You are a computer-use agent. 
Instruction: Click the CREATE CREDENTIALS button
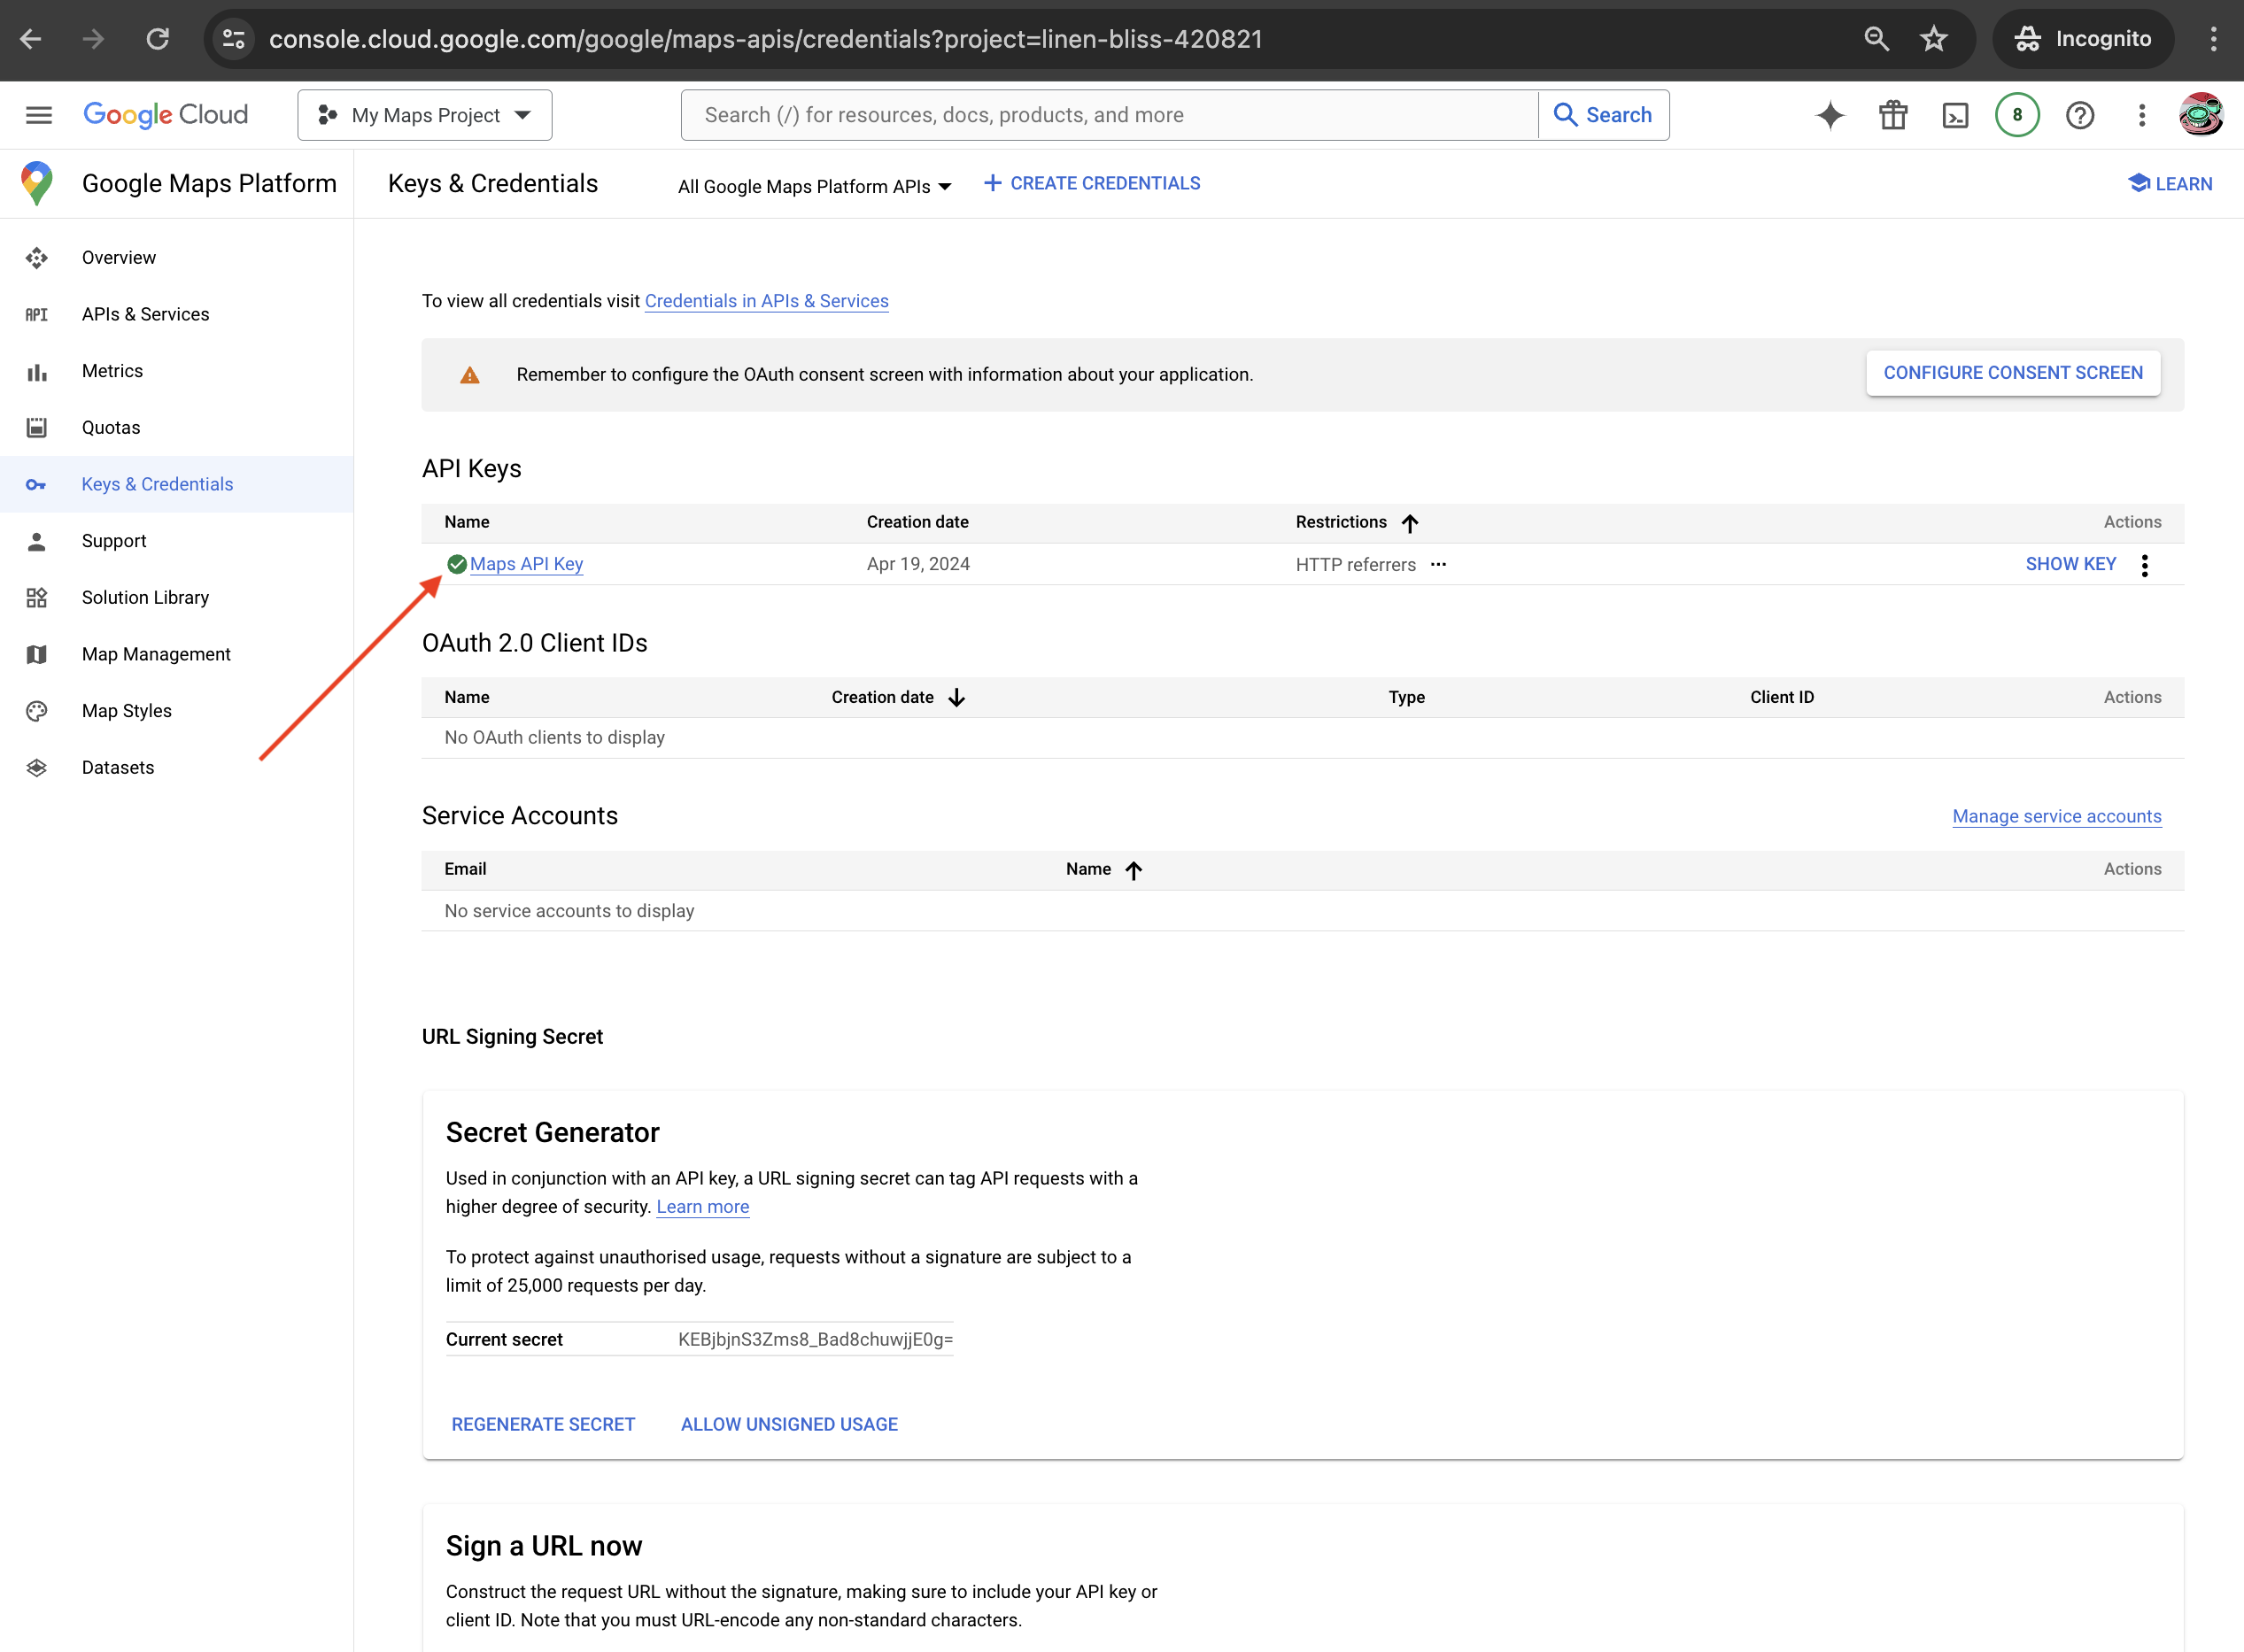1092,183
